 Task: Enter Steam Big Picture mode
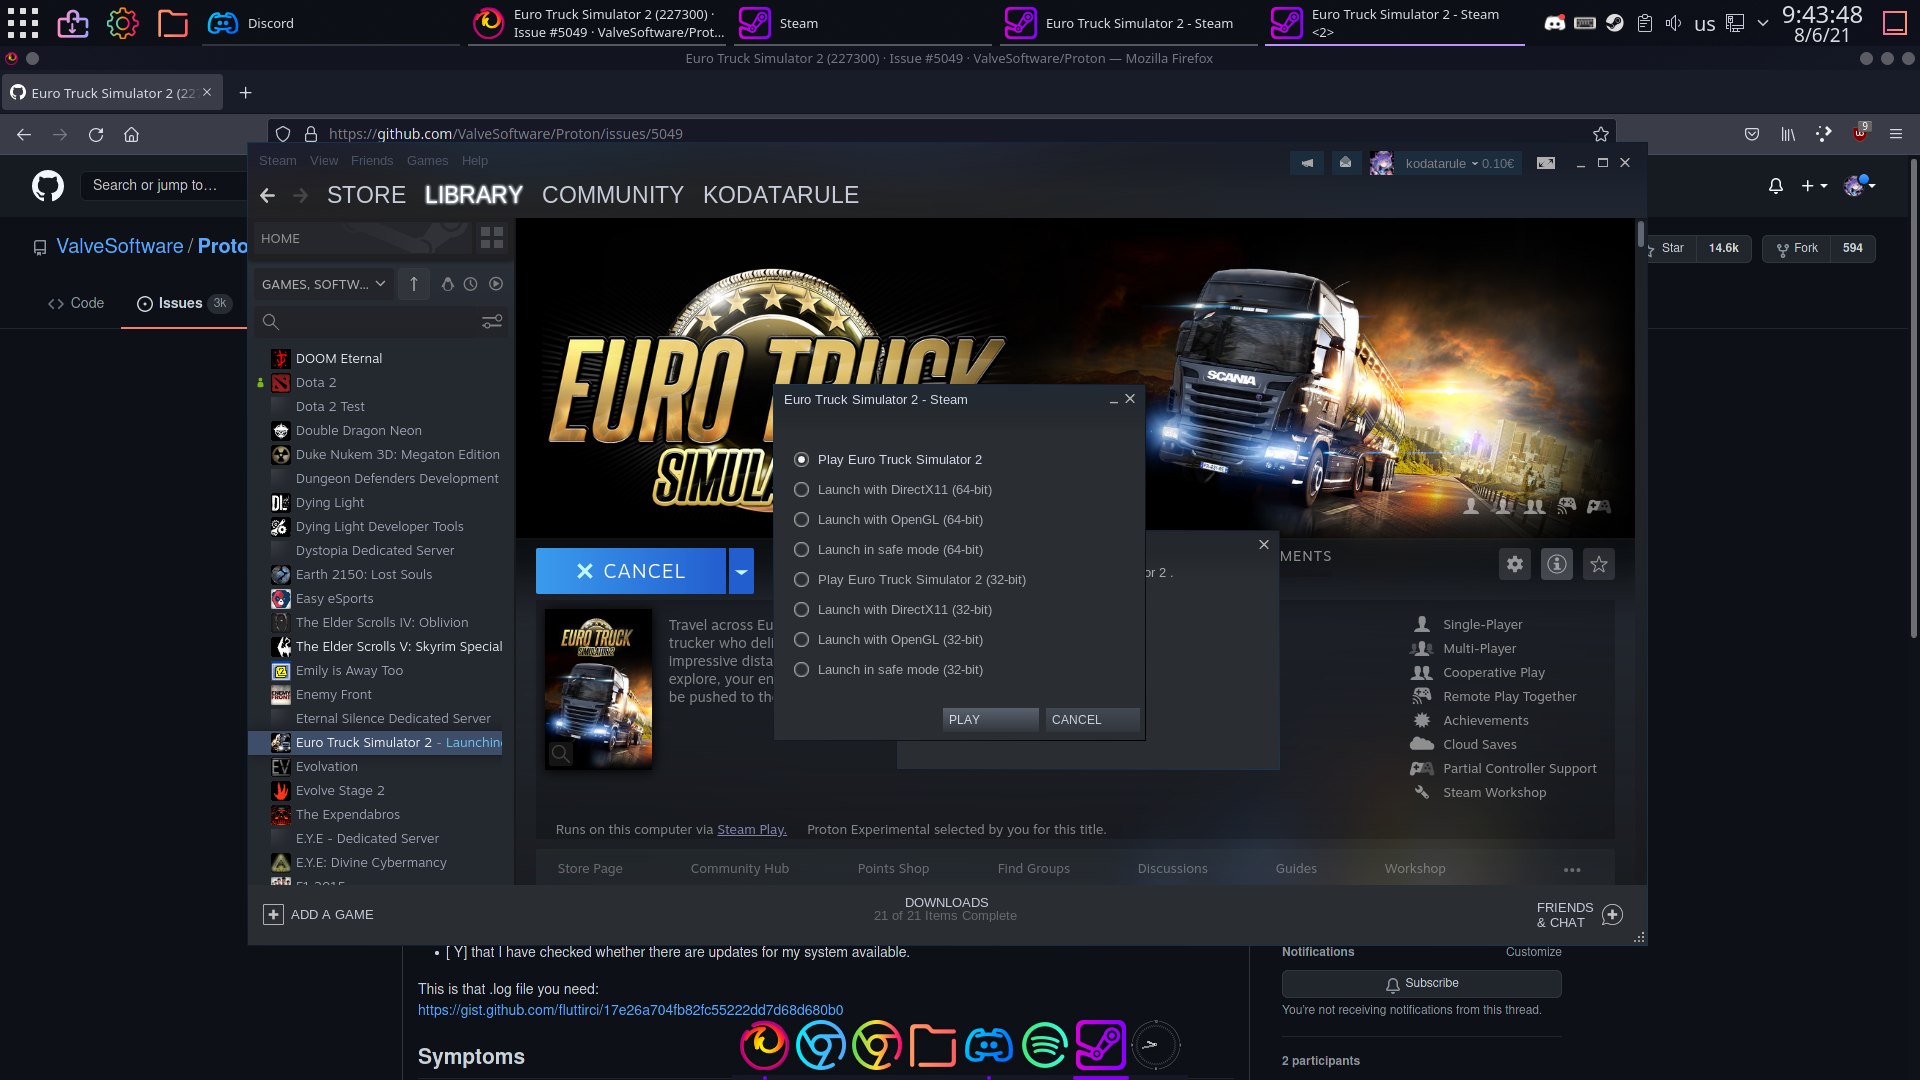pyautogui.click(x=1546, y=163)
